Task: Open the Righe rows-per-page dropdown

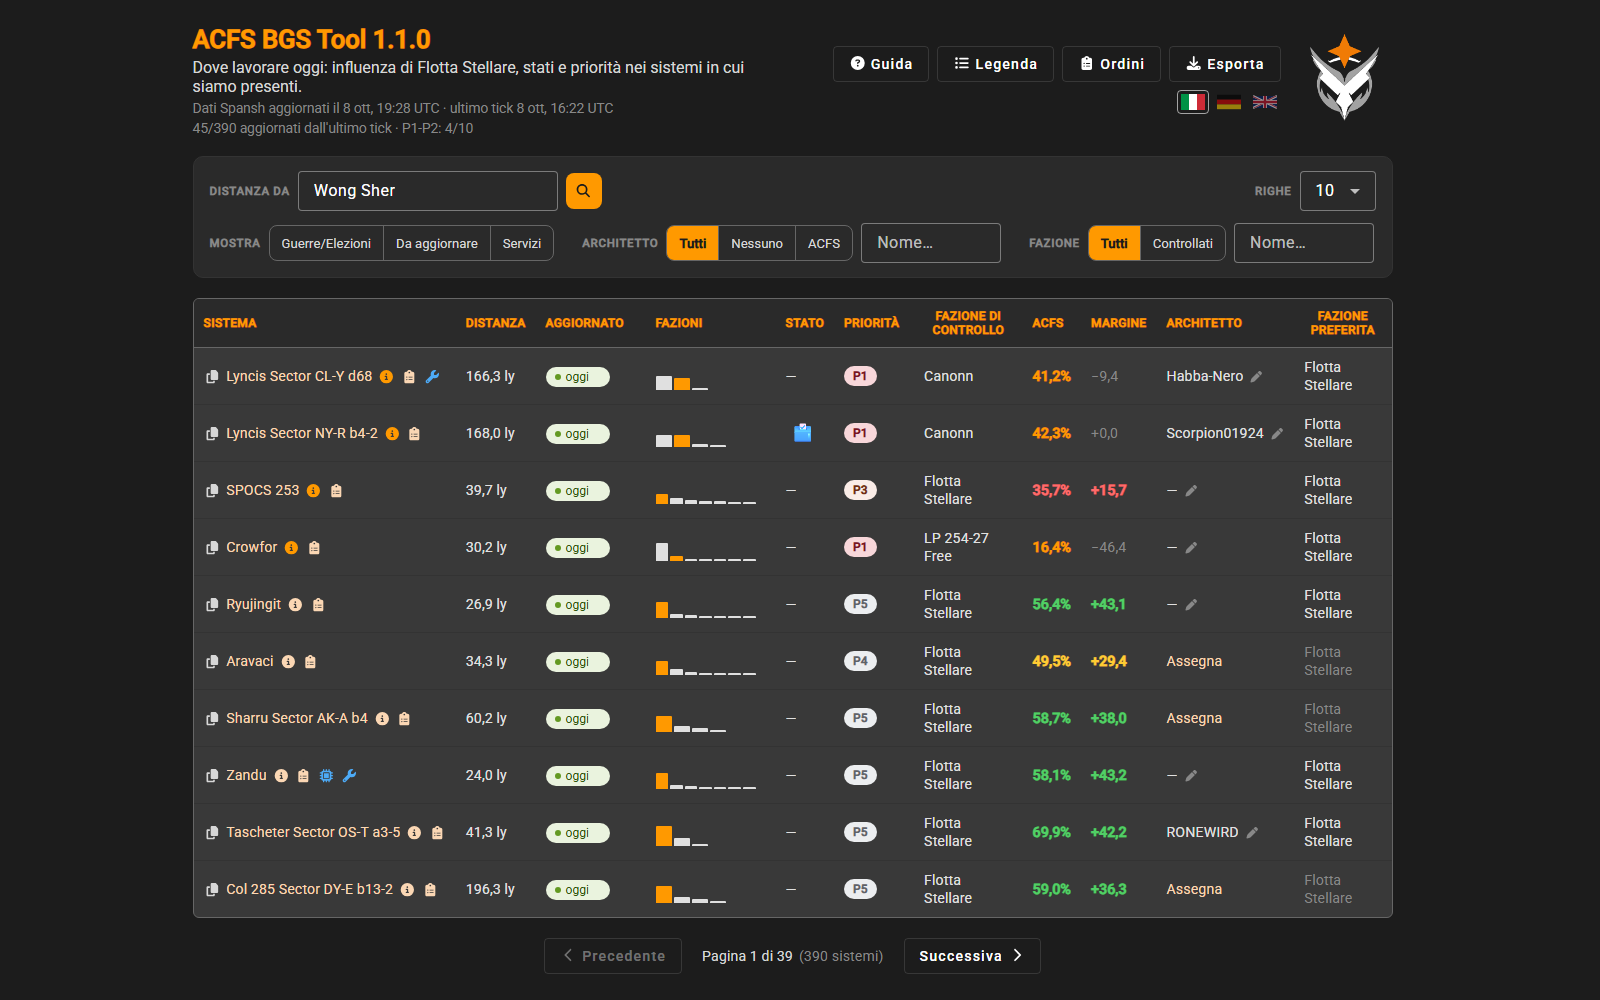Action: coord(1338,191)
